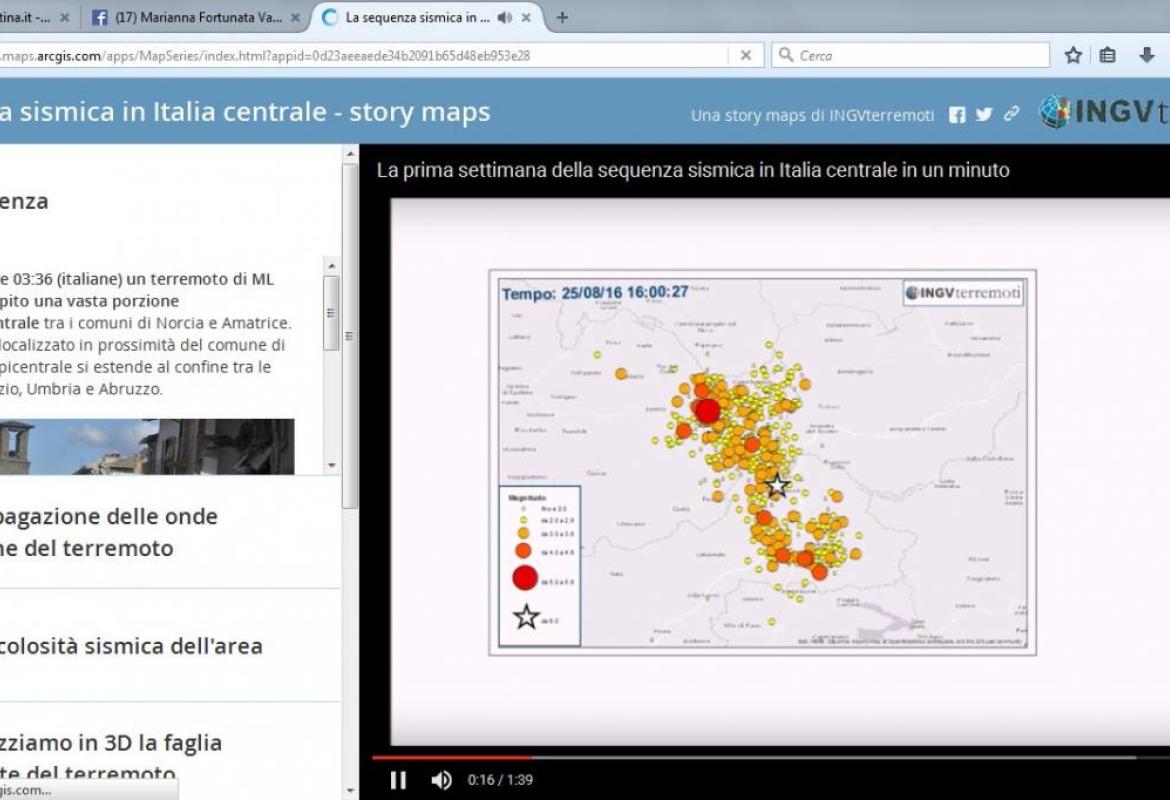1170x800 pixels.
Task: Click the black star epicenter marker
Action: 778,485
